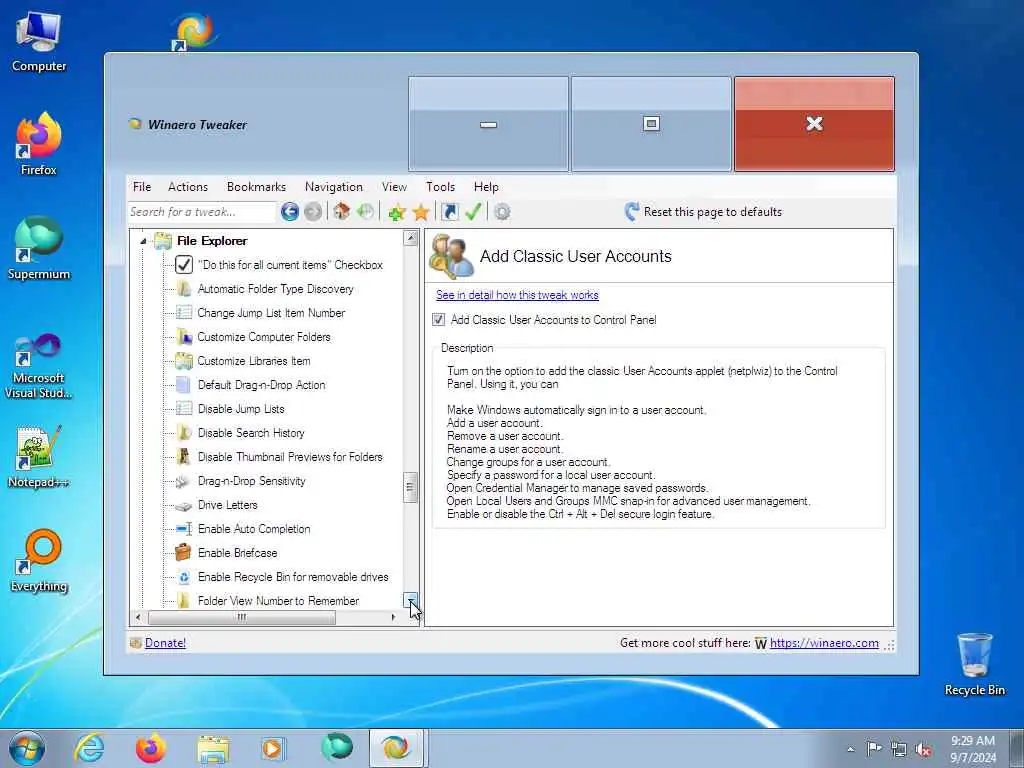The width and height of the screenshot is (1024, 768).
Task: Click the Add Classic User Accounts header icon
Action: click(451, 256)
